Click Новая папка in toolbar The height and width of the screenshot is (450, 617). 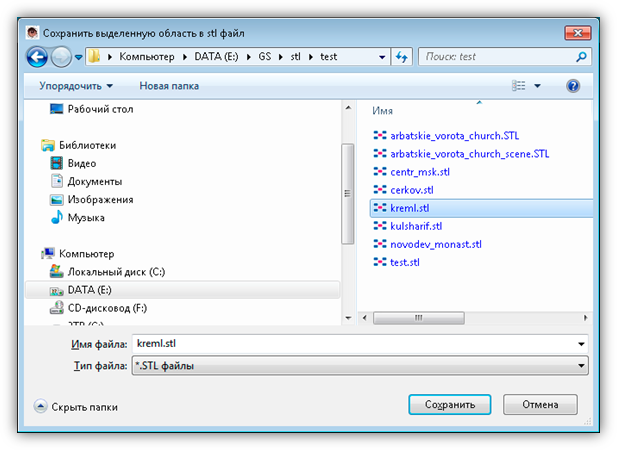(x=167, y=86)
